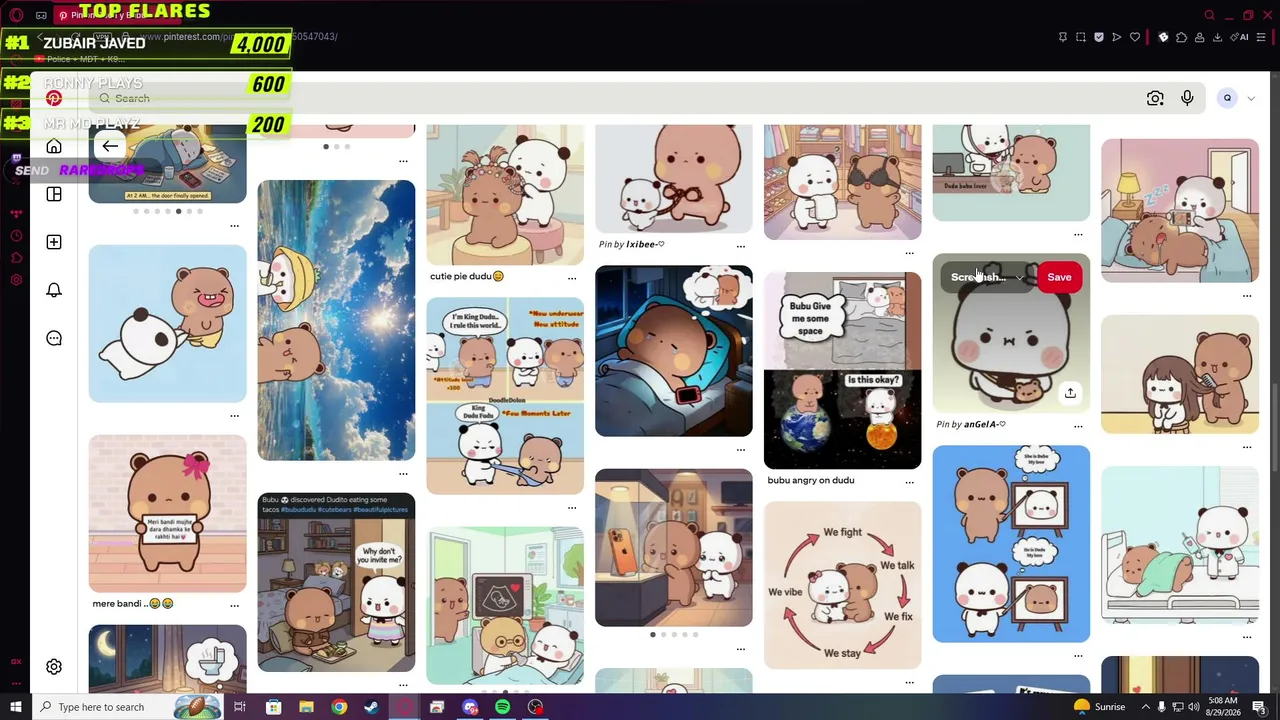Open the 'cutie pie dudu' caption

pyautogui.click(x=467, y=276)
